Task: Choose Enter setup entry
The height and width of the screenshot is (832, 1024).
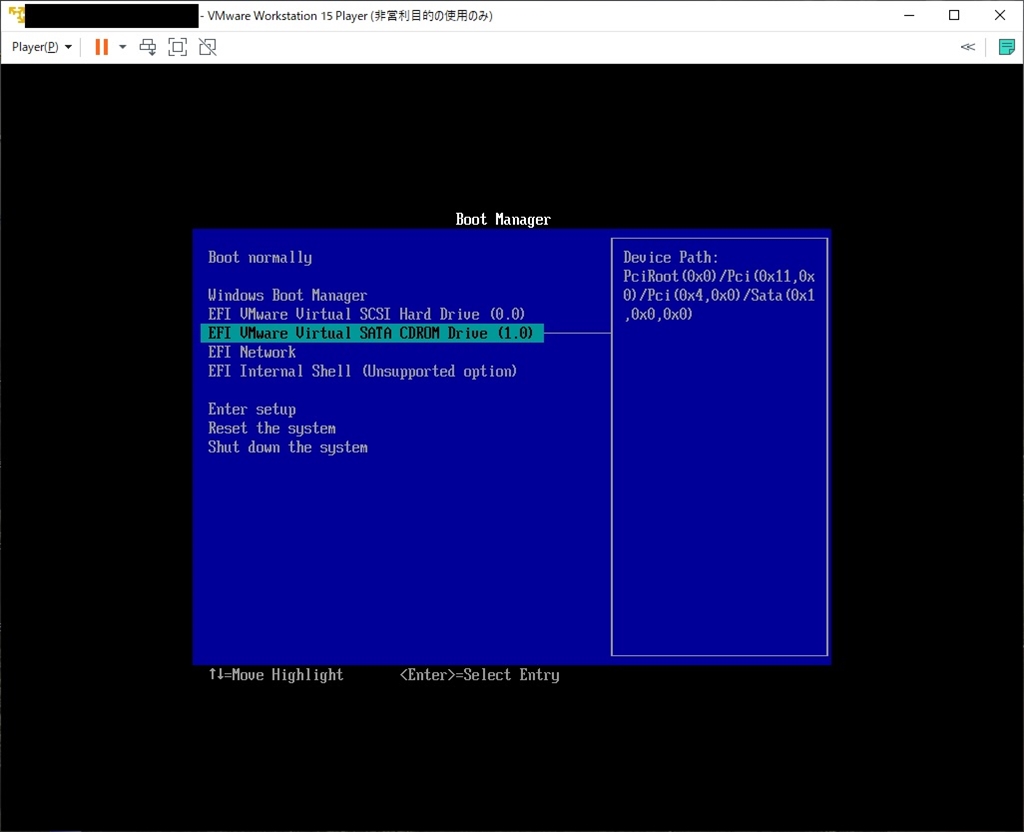Action: point(252,409)
